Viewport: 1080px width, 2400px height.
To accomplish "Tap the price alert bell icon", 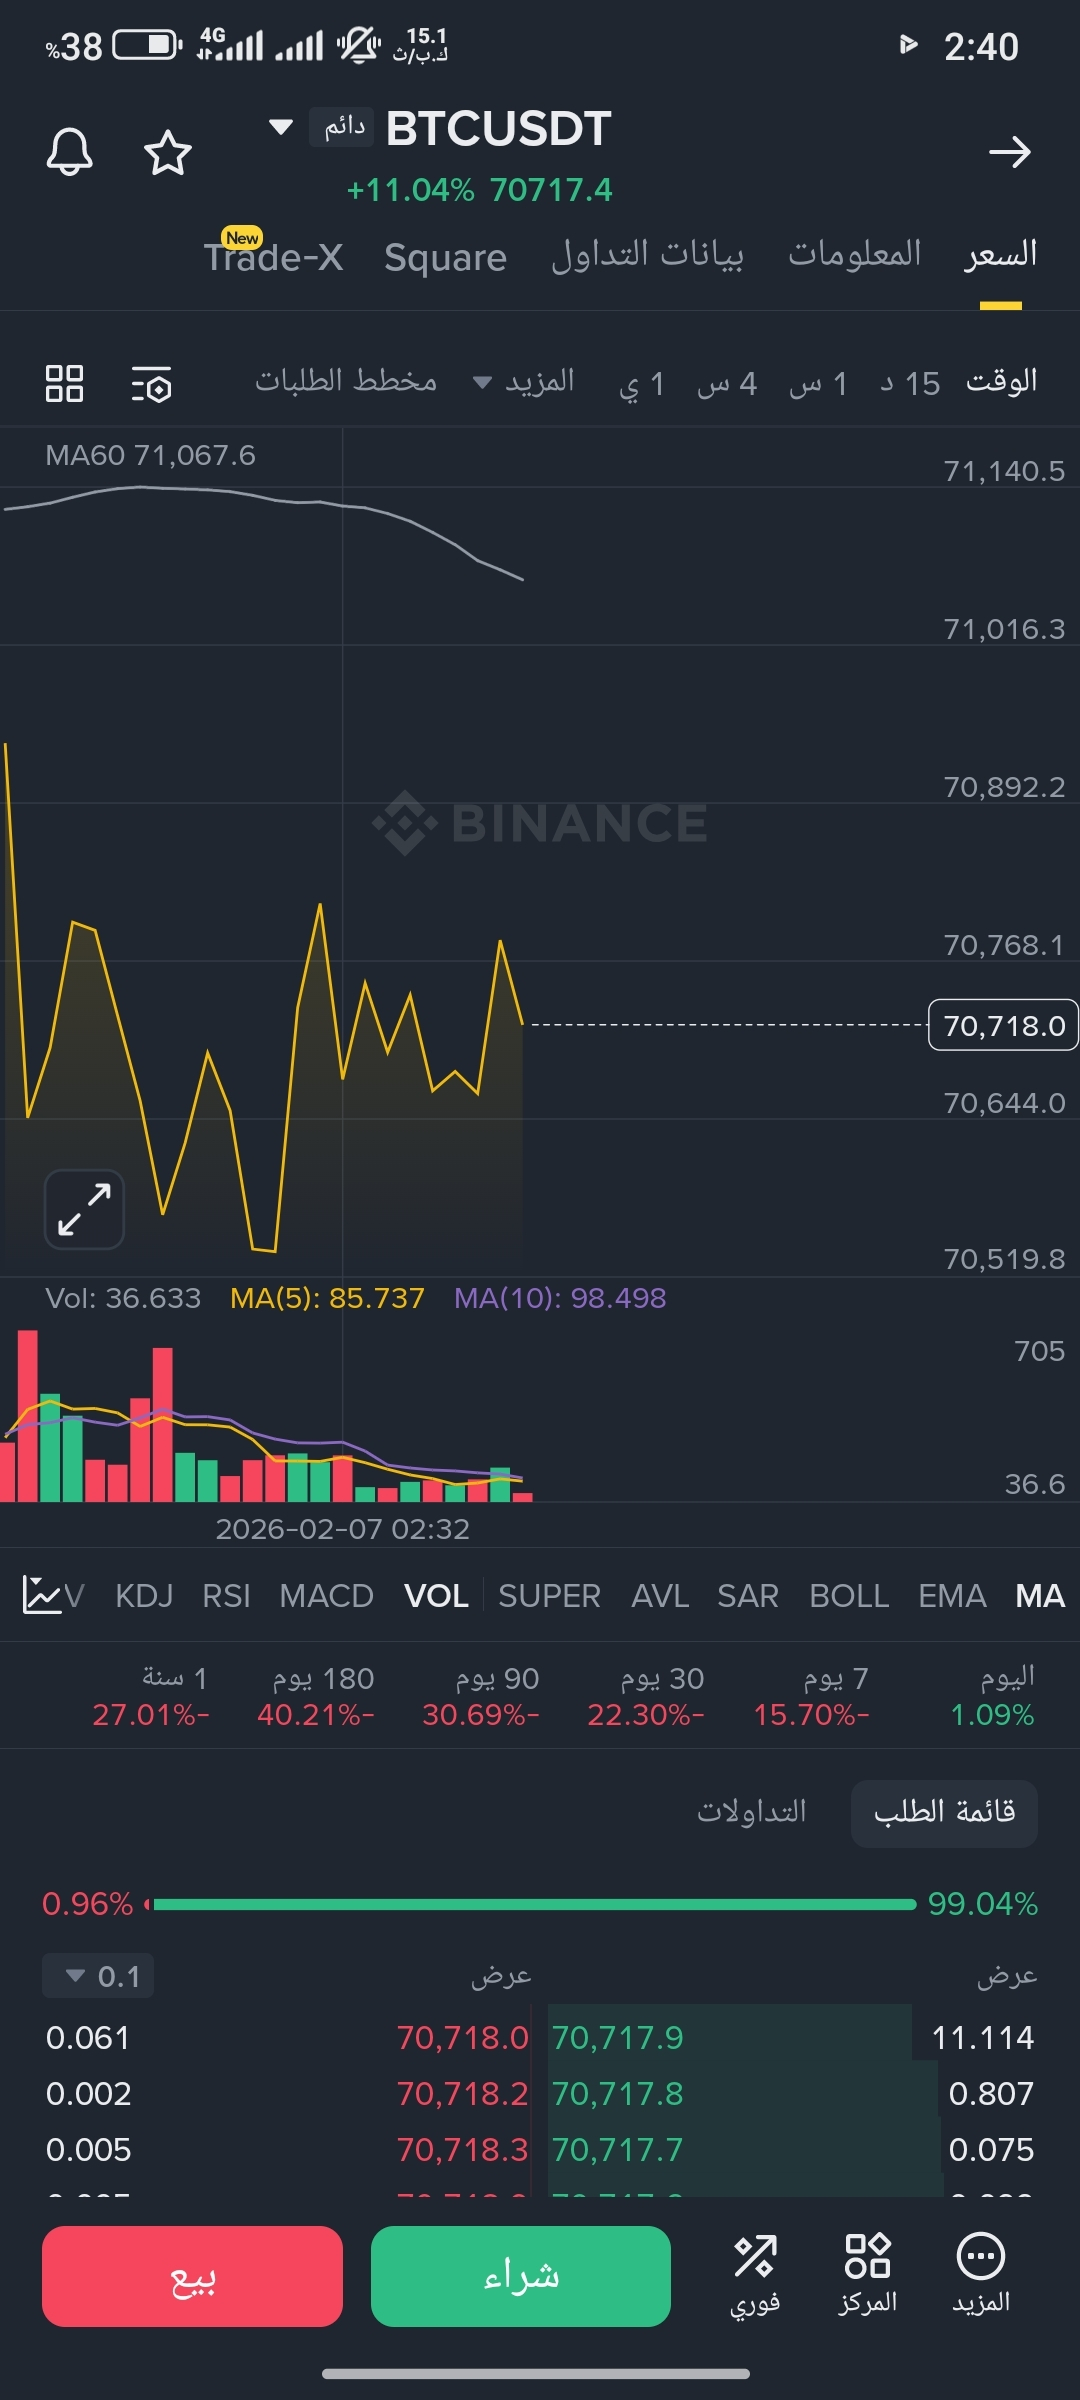I will 70,152.
